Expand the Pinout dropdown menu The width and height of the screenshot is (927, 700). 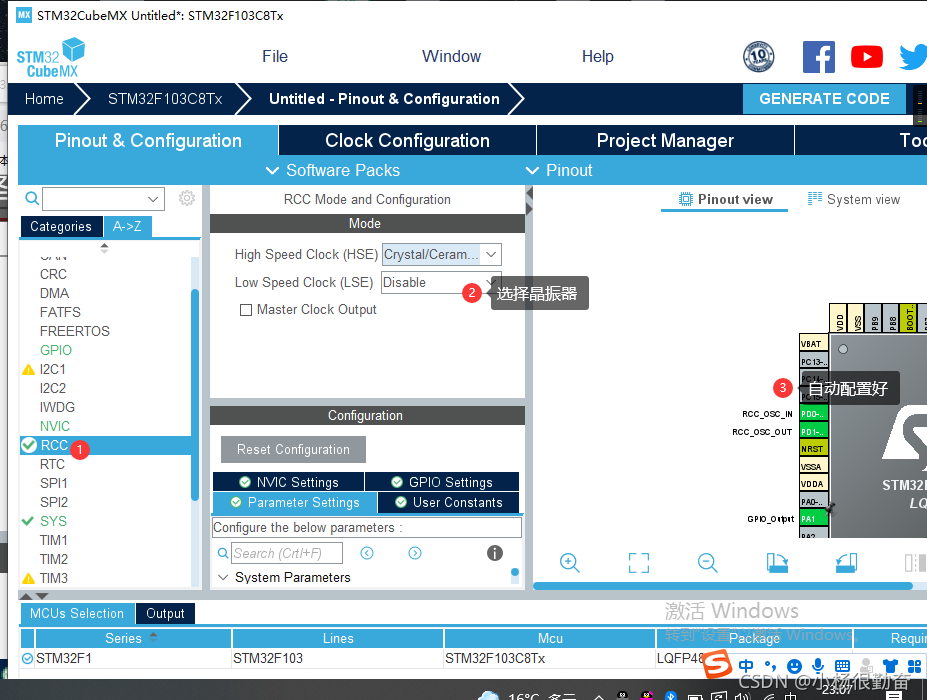pos(559,170)
